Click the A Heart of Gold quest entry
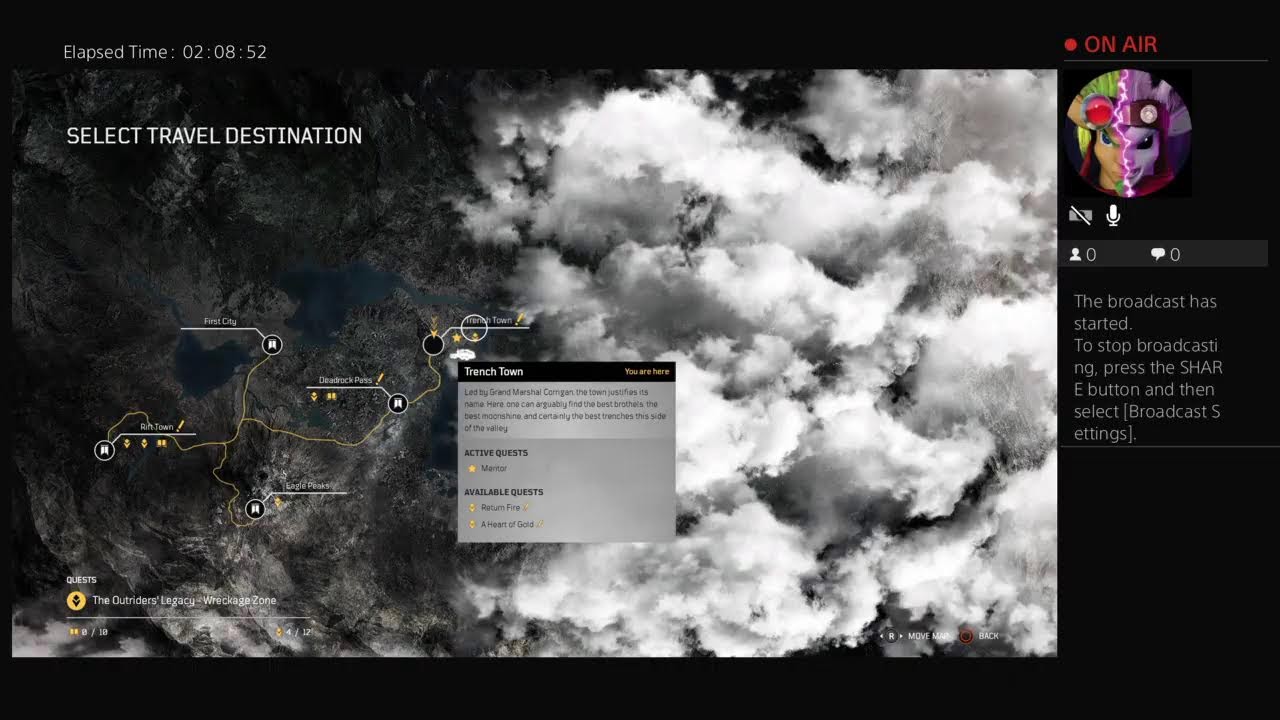 coord(507,524)
